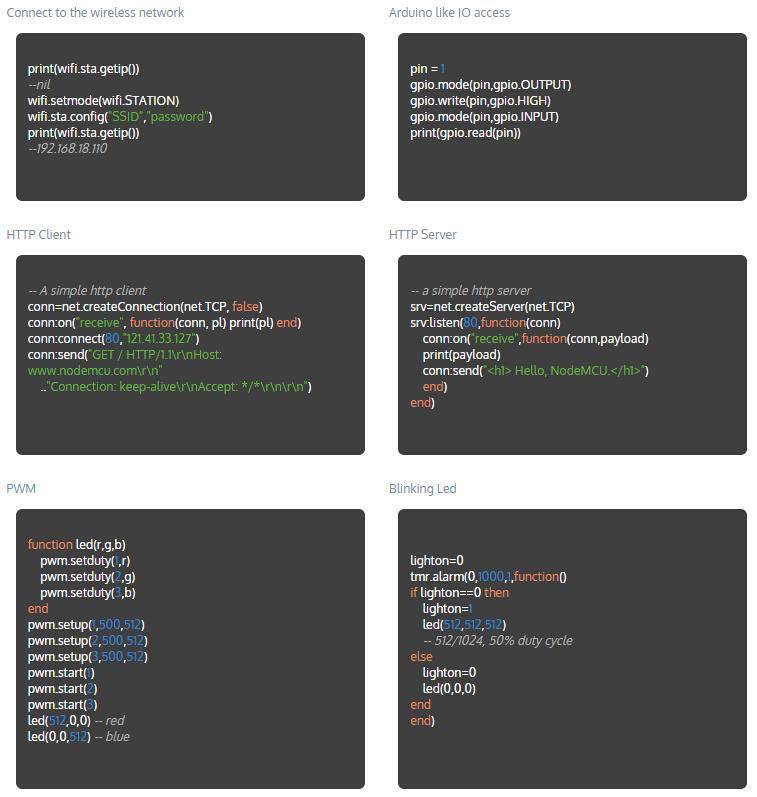757x797 pixels.
Task: Click the 'Hello, NodeMCU.' conn:send line
Action: click(x=535, y=371)
